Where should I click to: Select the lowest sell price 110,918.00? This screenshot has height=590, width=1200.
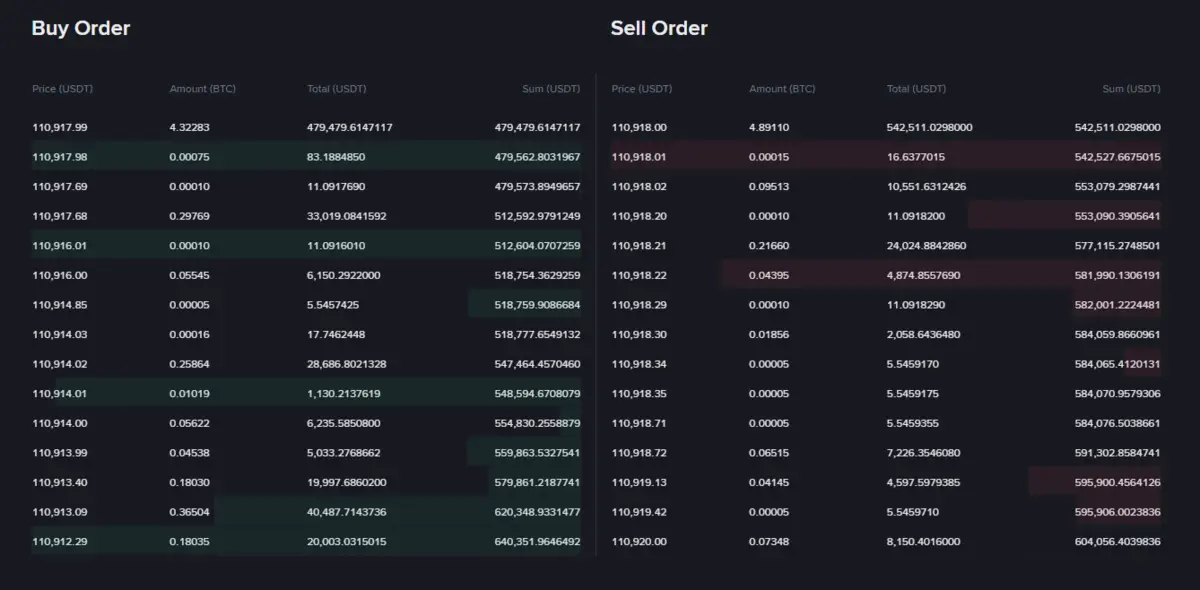click(x=639, y=128)
